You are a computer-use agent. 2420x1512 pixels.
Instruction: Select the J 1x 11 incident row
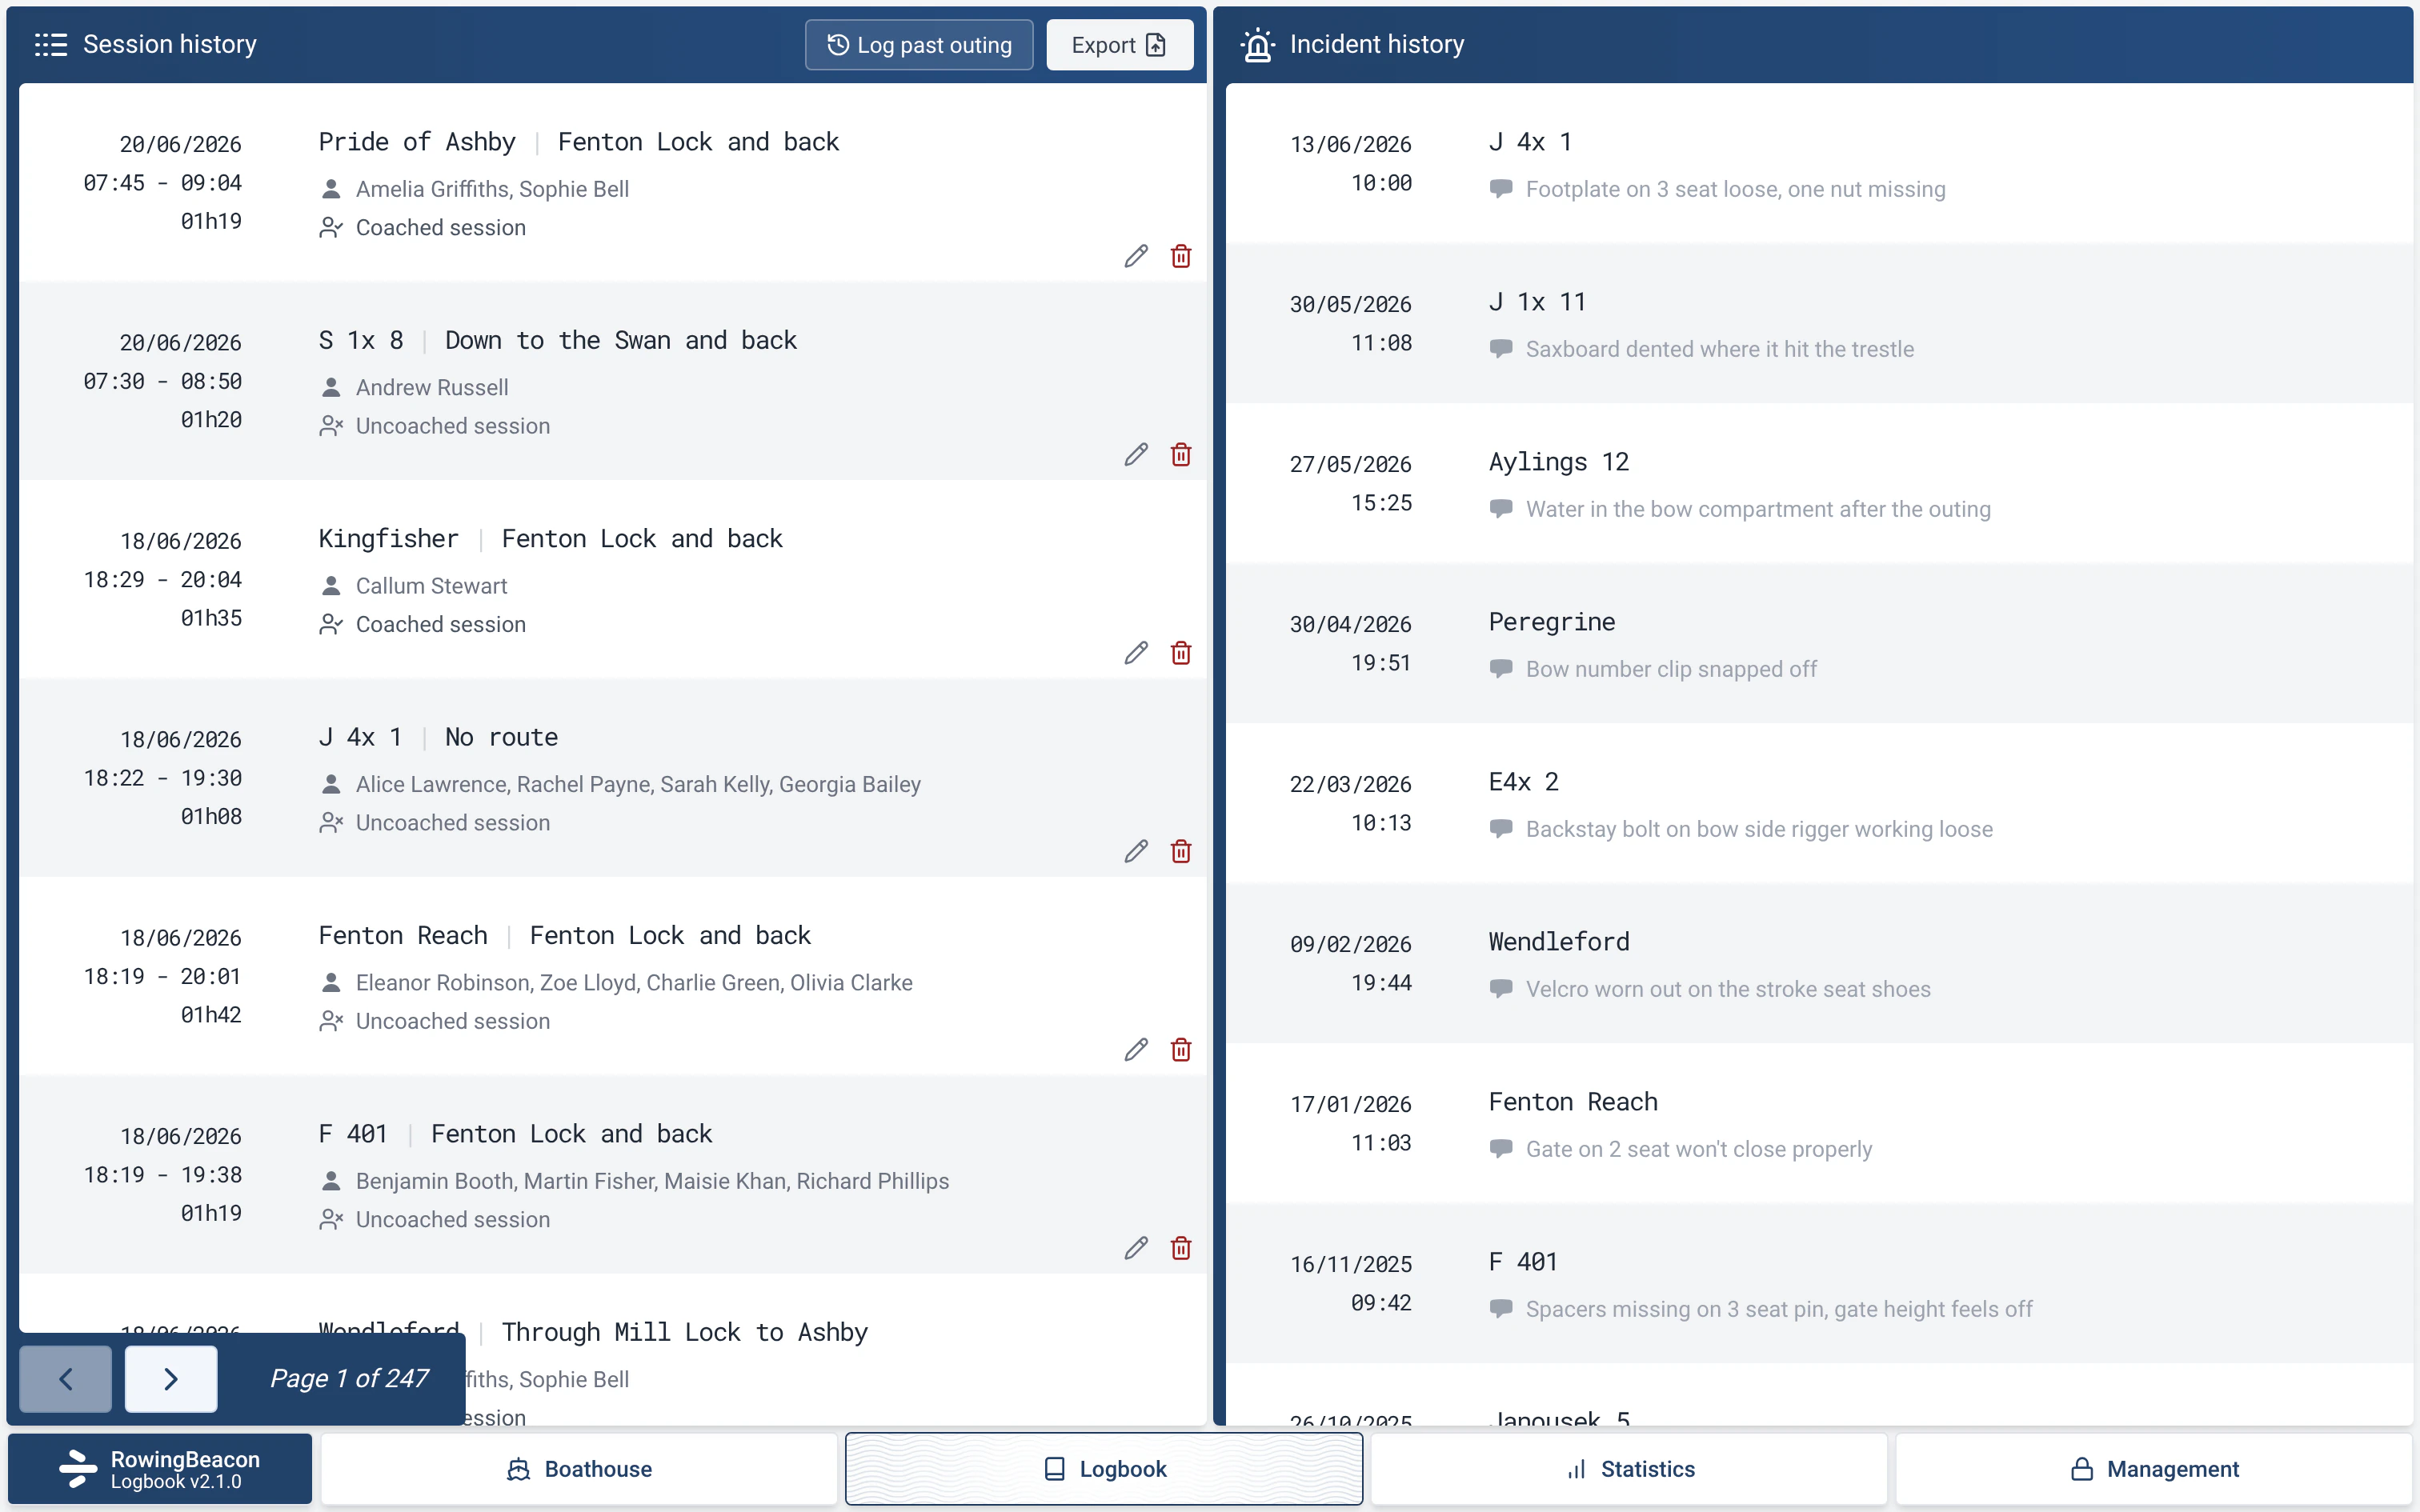[x=1819, y=323]
